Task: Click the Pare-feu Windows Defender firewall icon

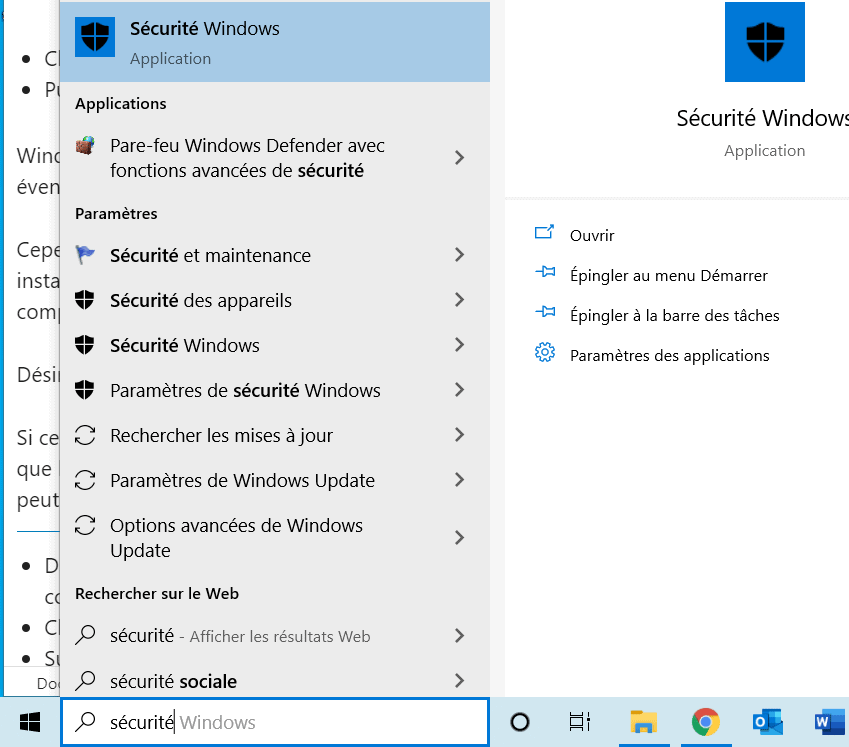Action: (x=85, y=146)
